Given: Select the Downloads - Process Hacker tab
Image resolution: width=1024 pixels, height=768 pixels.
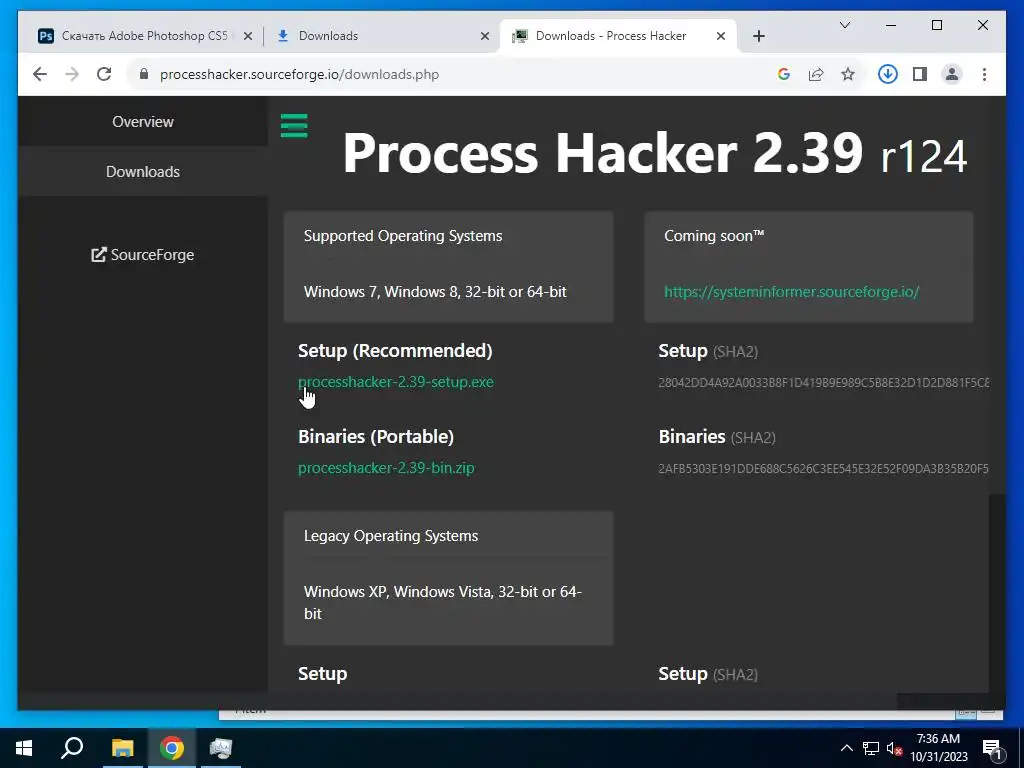Looking at the screenshot, I should point(618,36).
